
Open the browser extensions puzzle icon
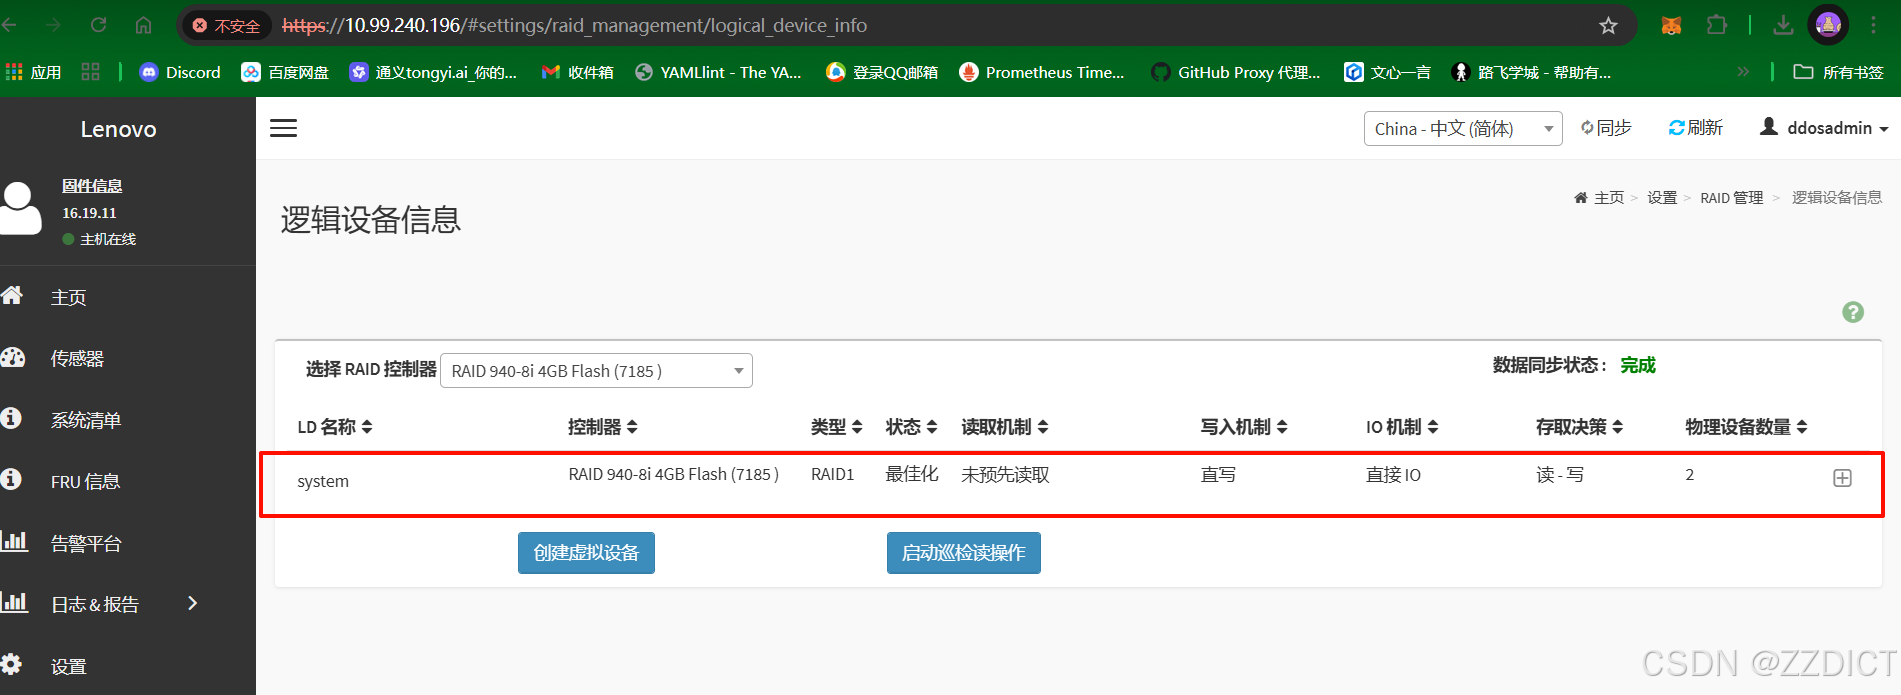(x=1717, y=25)
